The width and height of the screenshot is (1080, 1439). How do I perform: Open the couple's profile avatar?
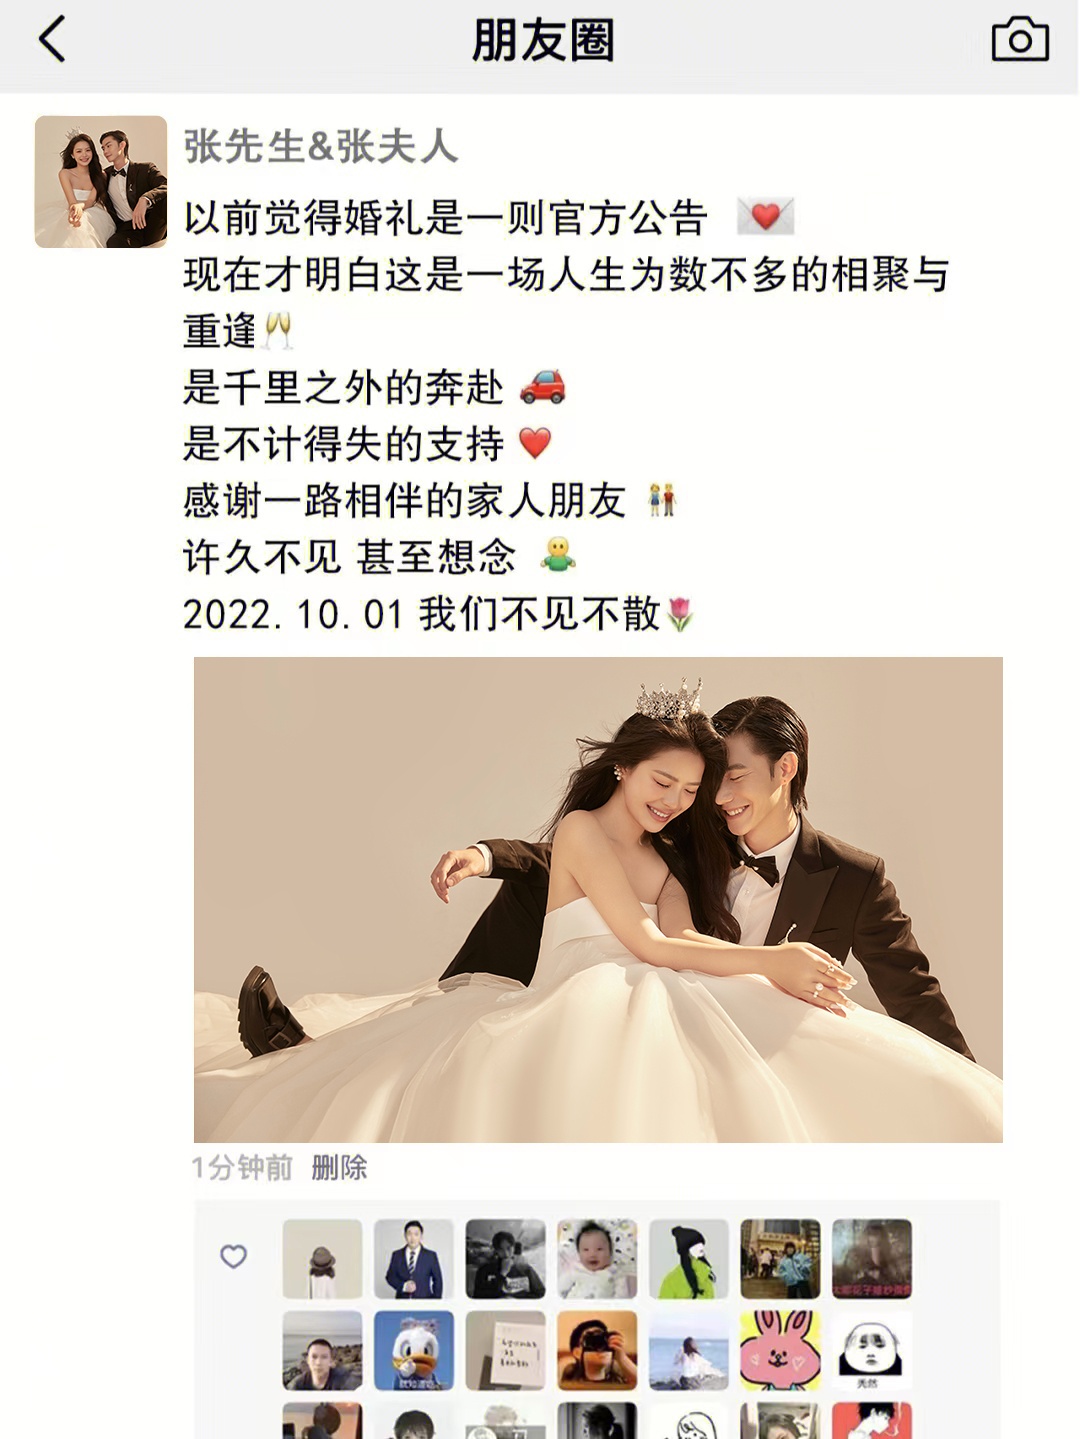pos(101,182)
